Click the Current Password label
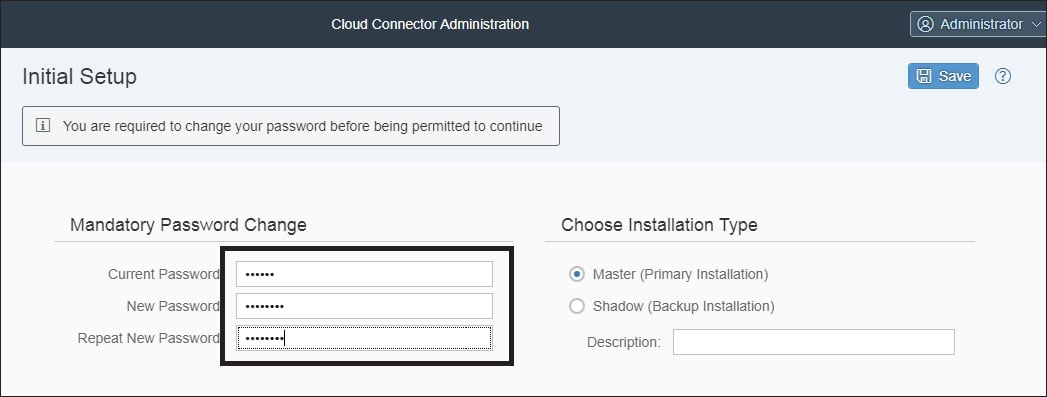 pyautogui.click(x=164, y=274)
